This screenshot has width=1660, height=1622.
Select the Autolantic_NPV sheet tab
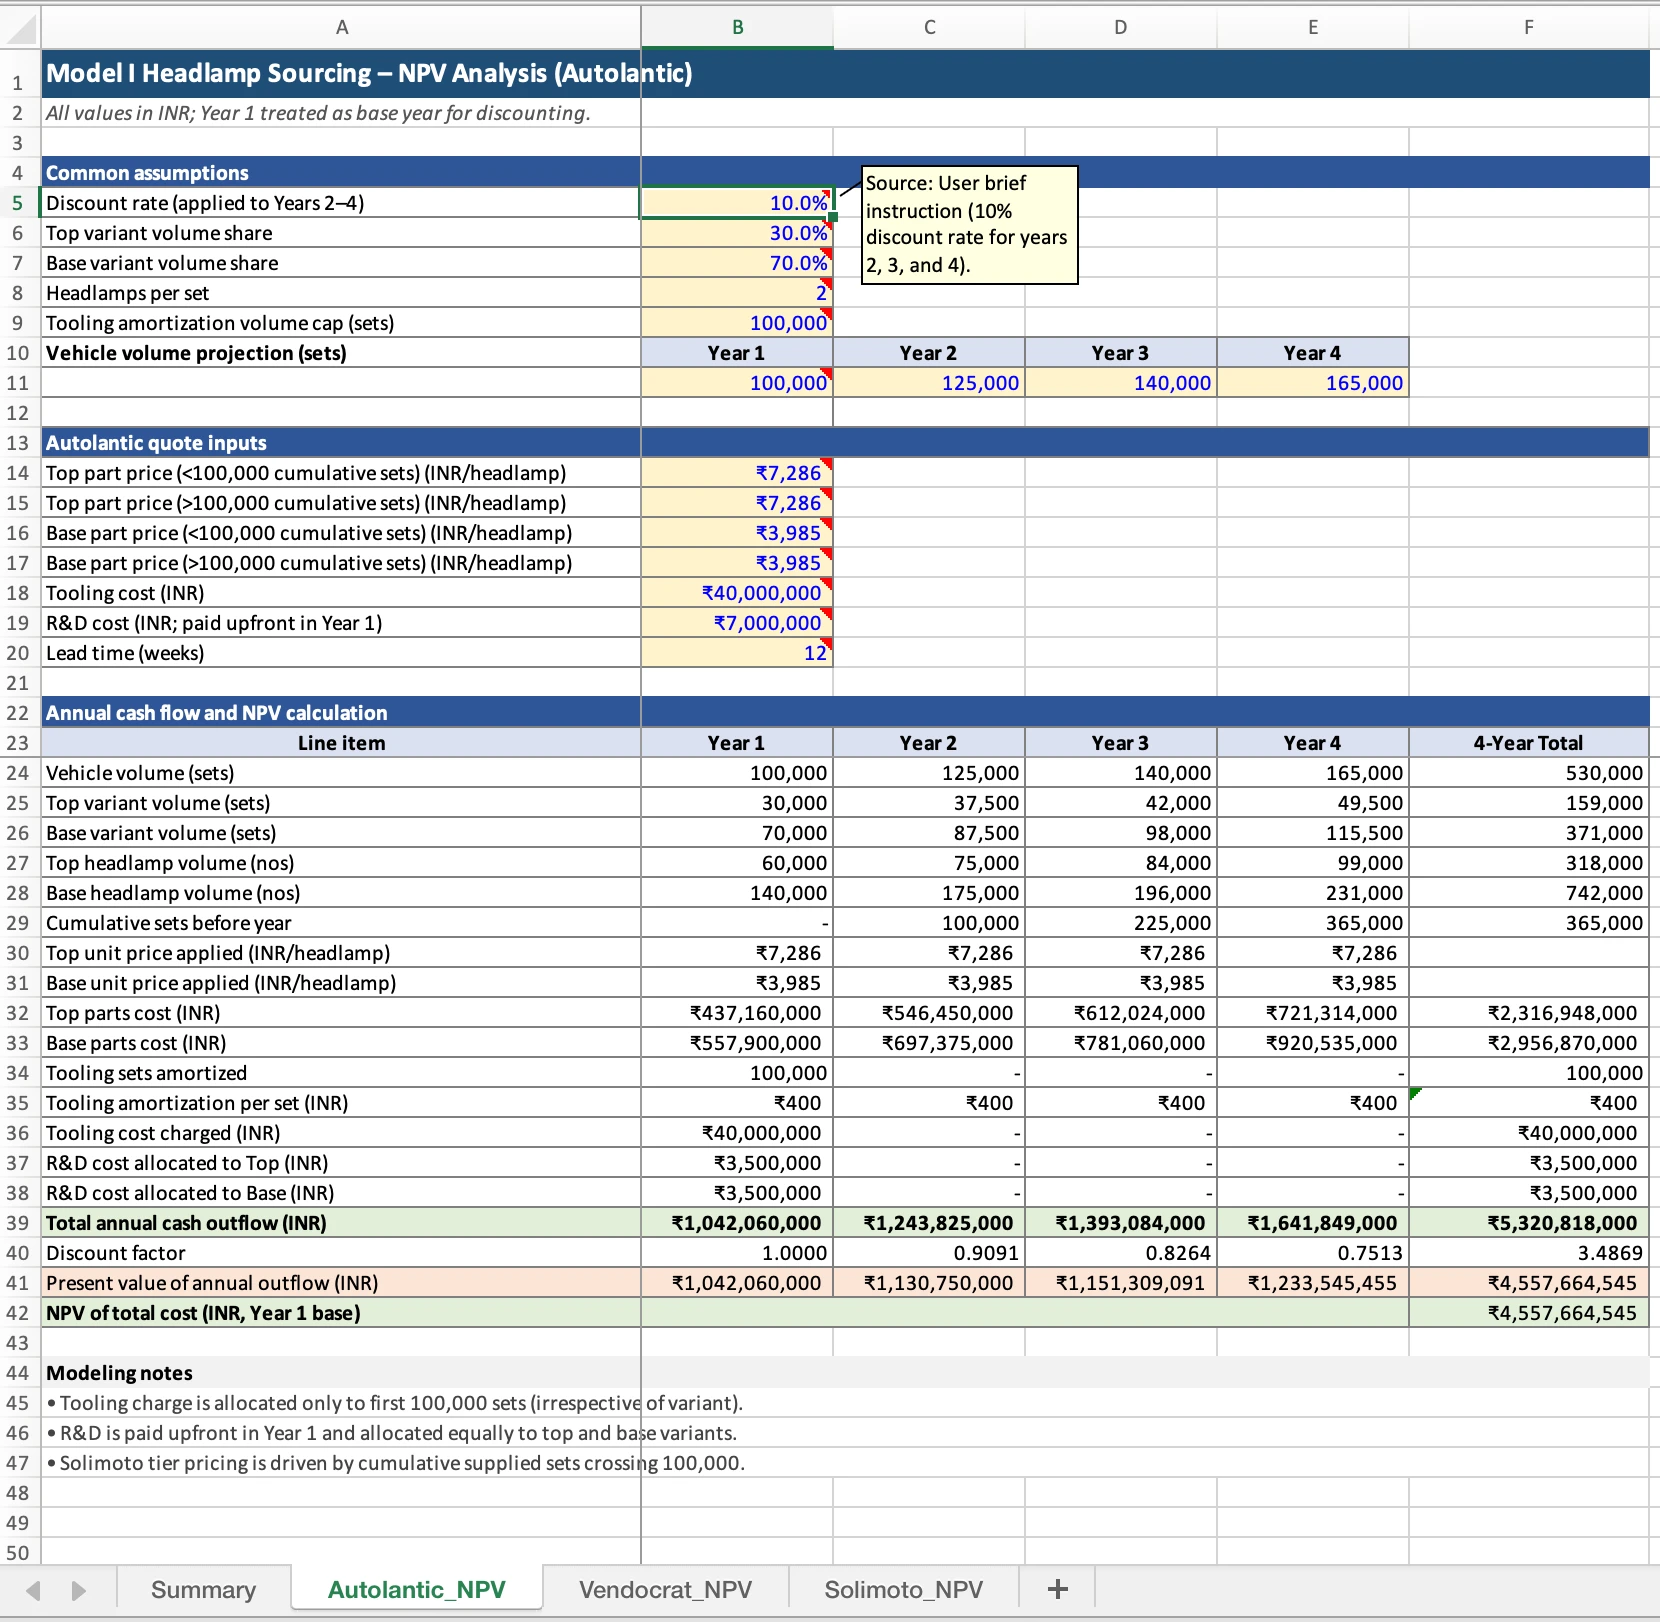(x=416, y=1589)
